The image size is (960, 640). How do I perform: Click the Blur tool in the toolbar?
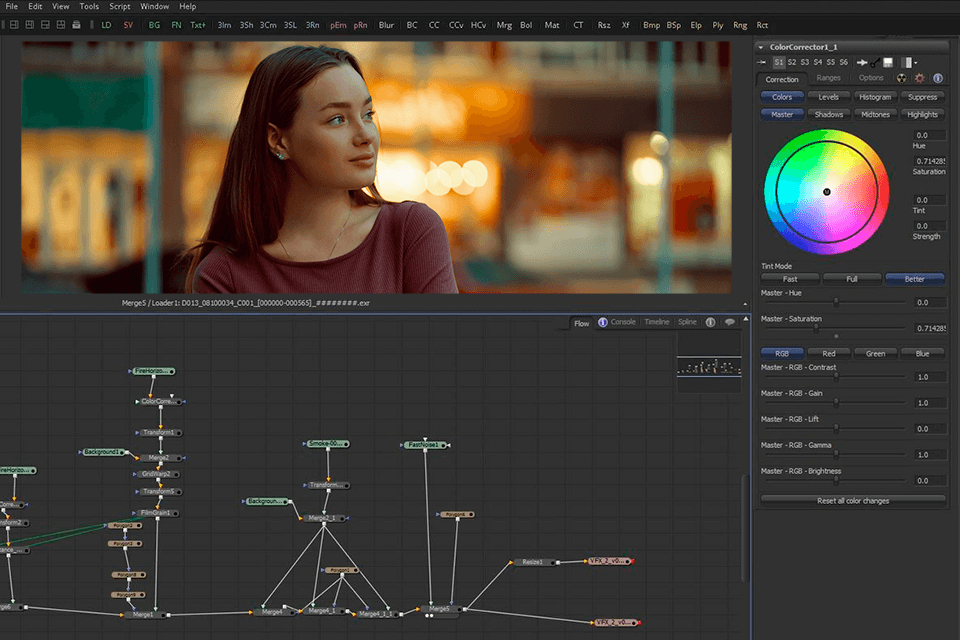(x=386, y=24)
